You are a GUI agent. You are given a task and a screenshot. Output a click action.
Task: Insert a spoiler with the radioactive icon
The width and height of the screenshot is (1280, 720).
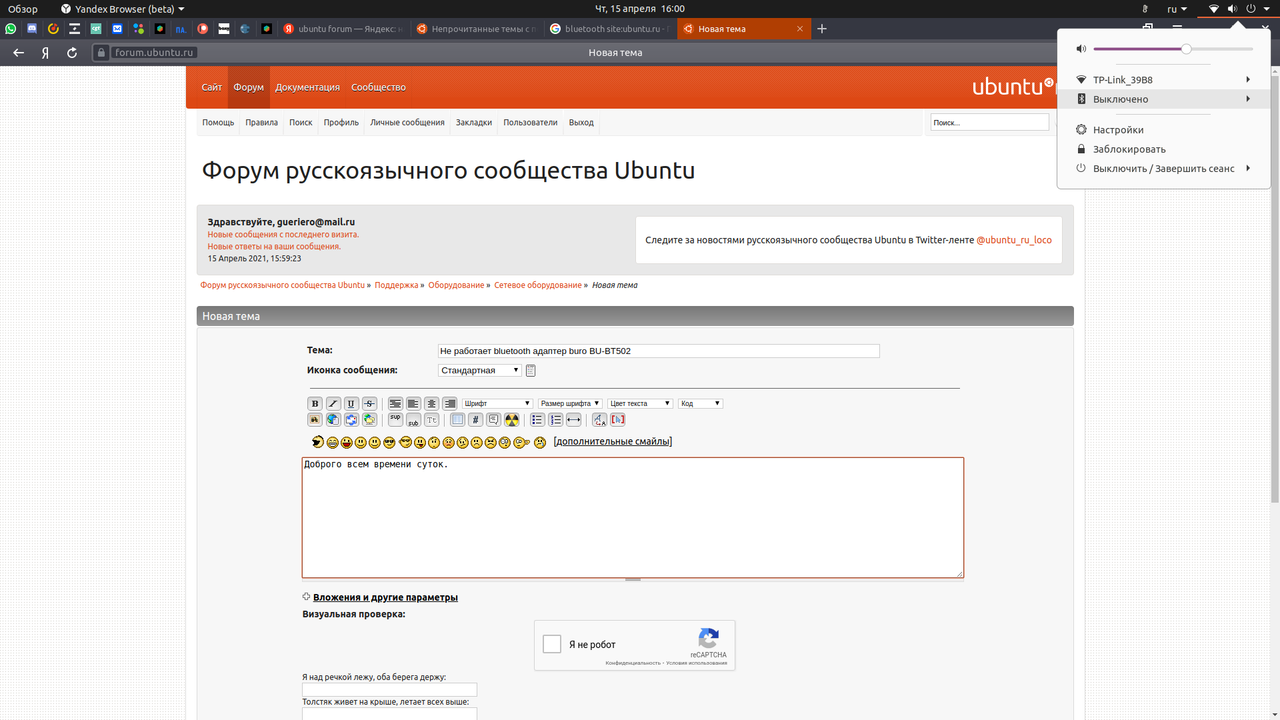512,419
